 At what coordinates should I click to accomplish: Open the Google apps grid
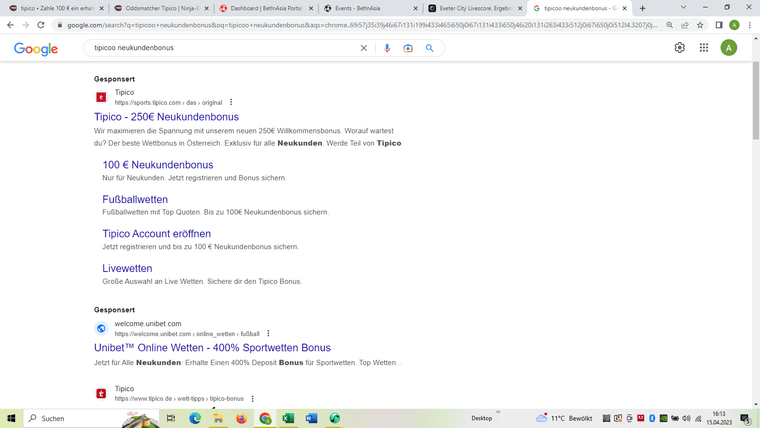(704, 48)
